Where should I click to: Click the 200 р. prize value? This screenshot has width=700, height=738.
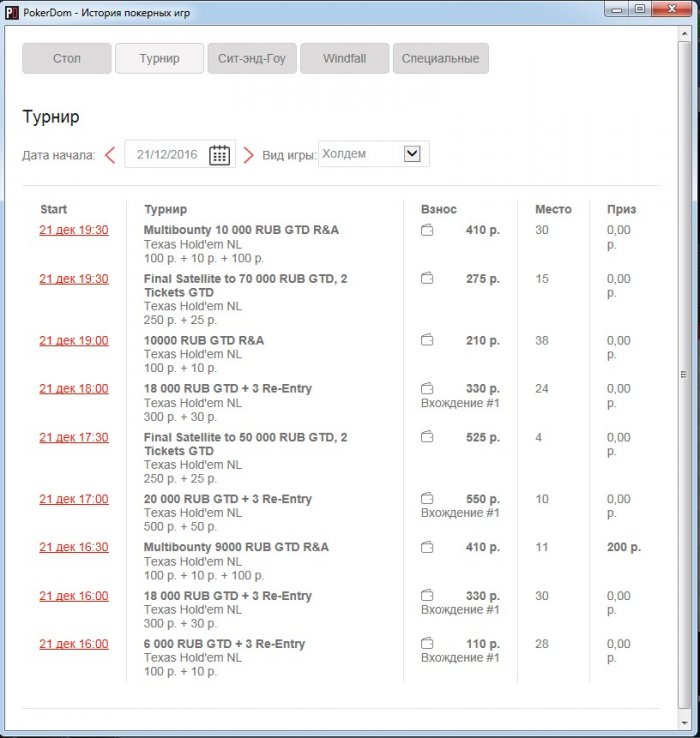click(x=624, y=547)
